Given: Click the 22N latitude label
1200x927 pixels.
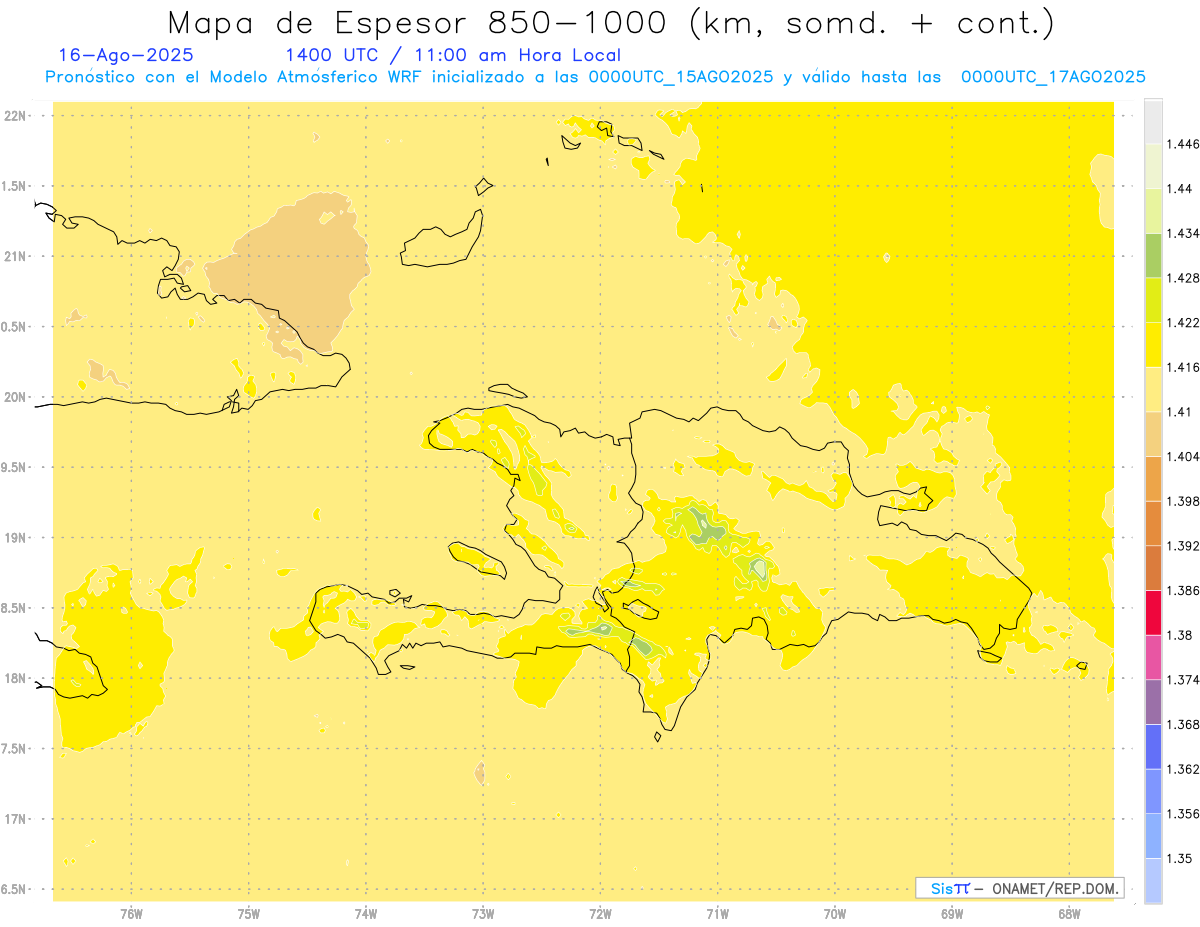Looking at the screenshot, I should 17,116.
